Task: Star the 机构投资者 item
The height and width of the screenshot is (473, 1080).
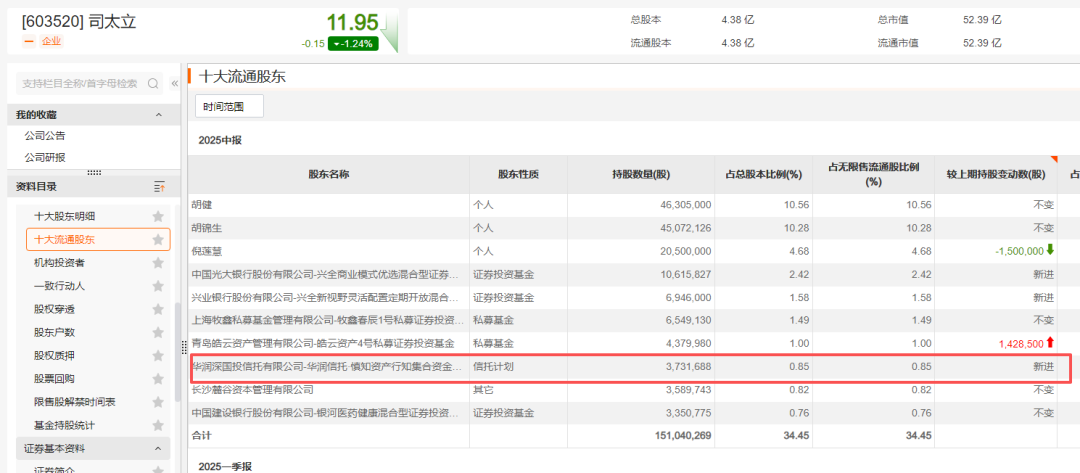Action: tap(157, 263)
